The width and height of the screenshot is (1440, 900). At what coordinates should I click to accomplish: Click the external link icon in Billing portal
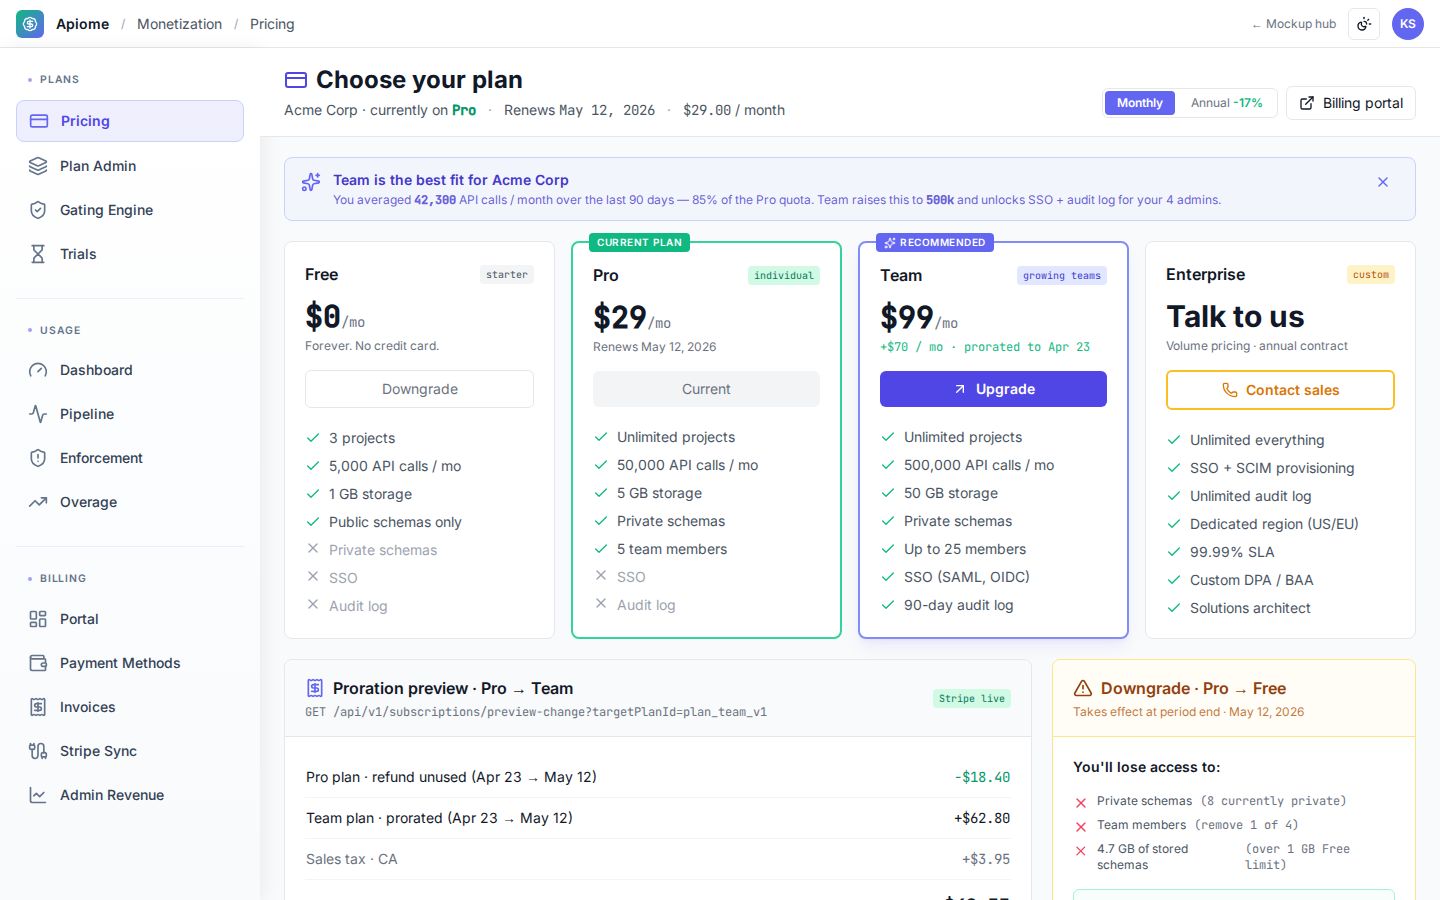tap(1307, 103)
